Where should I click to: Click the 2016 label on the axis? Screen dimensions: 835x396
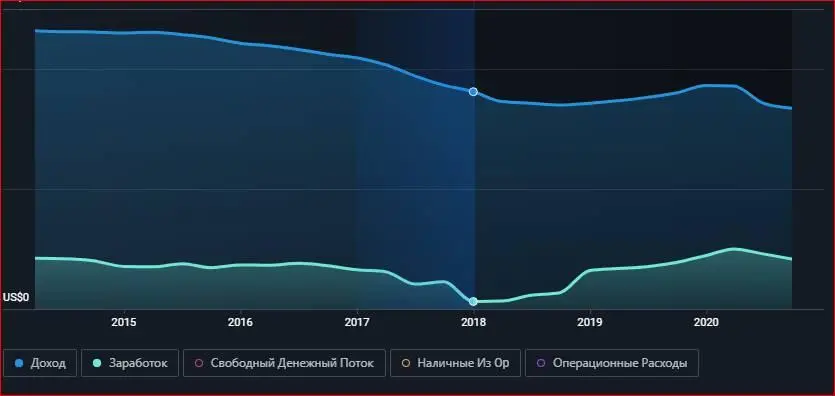(x=240, y=323)
